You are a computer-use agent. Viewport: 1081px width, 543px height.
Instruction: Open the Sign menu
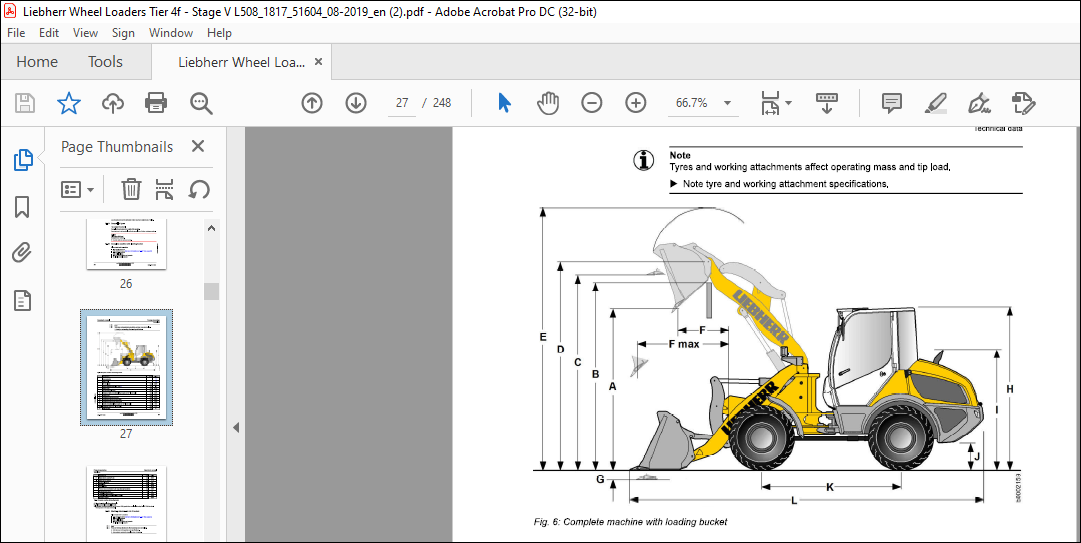point(123,32)
